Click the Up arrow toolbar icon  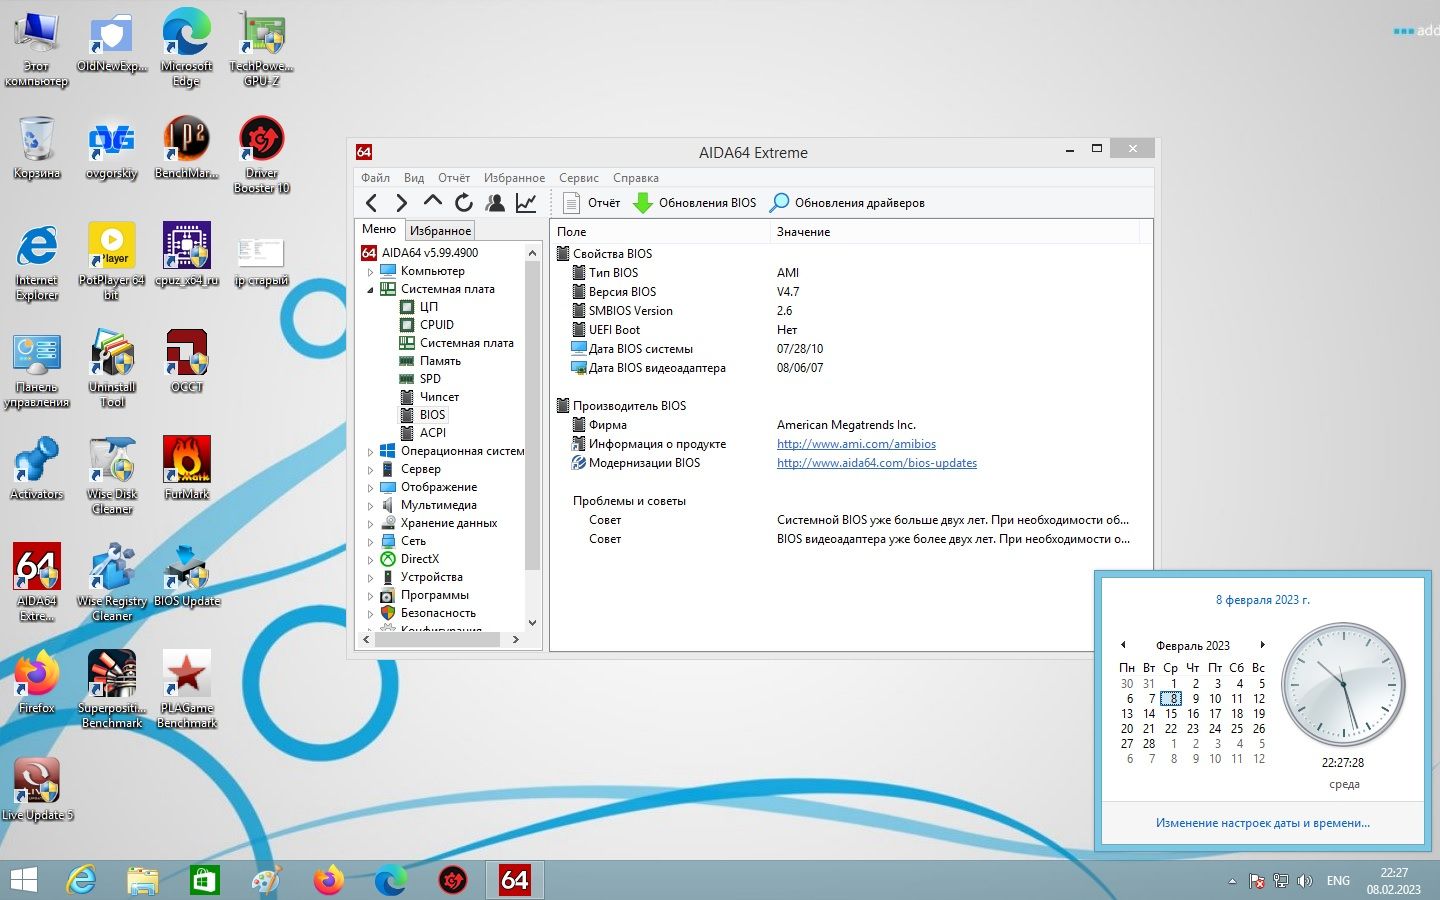(x=432, y=203)
